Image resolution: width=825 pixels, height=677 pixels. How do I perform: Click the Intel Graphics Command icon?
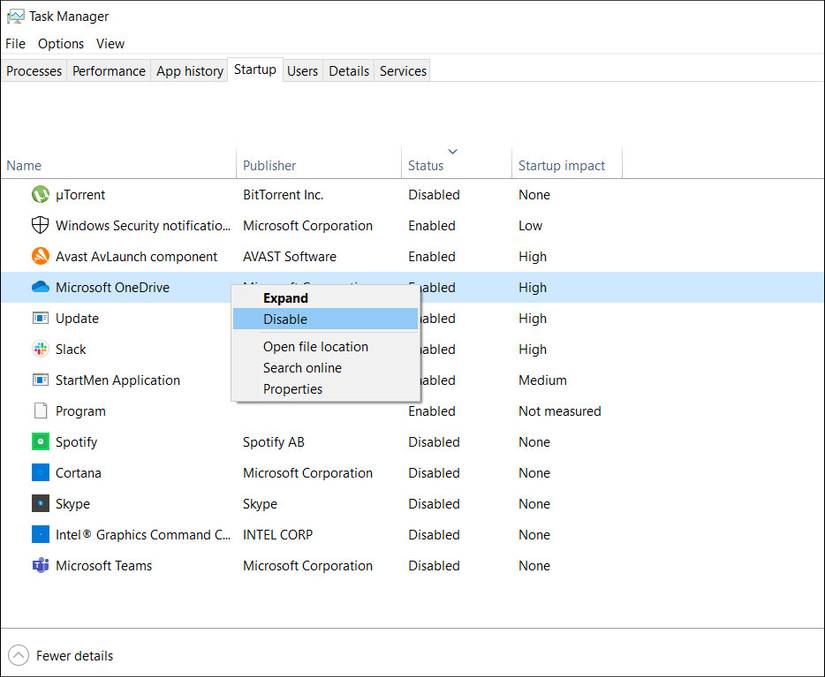tap(41, 534)
